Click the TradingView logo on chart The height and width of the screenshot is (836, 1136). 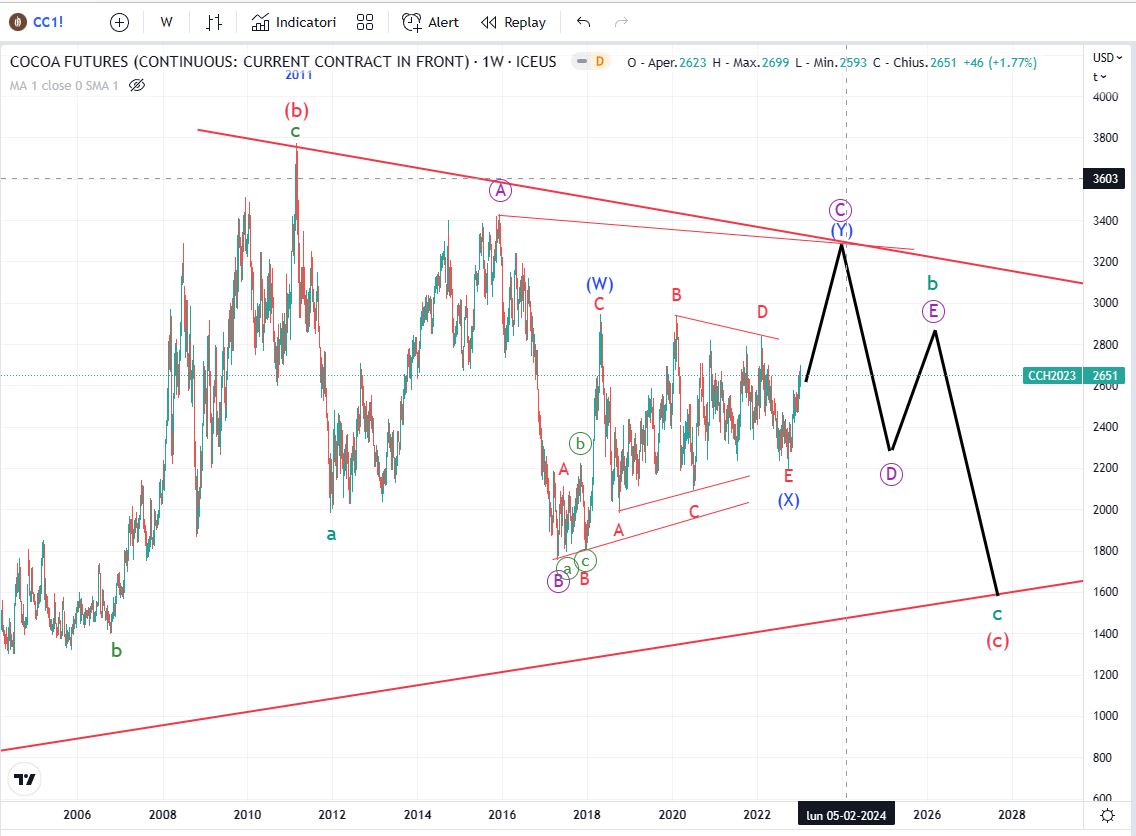point(25,779)
